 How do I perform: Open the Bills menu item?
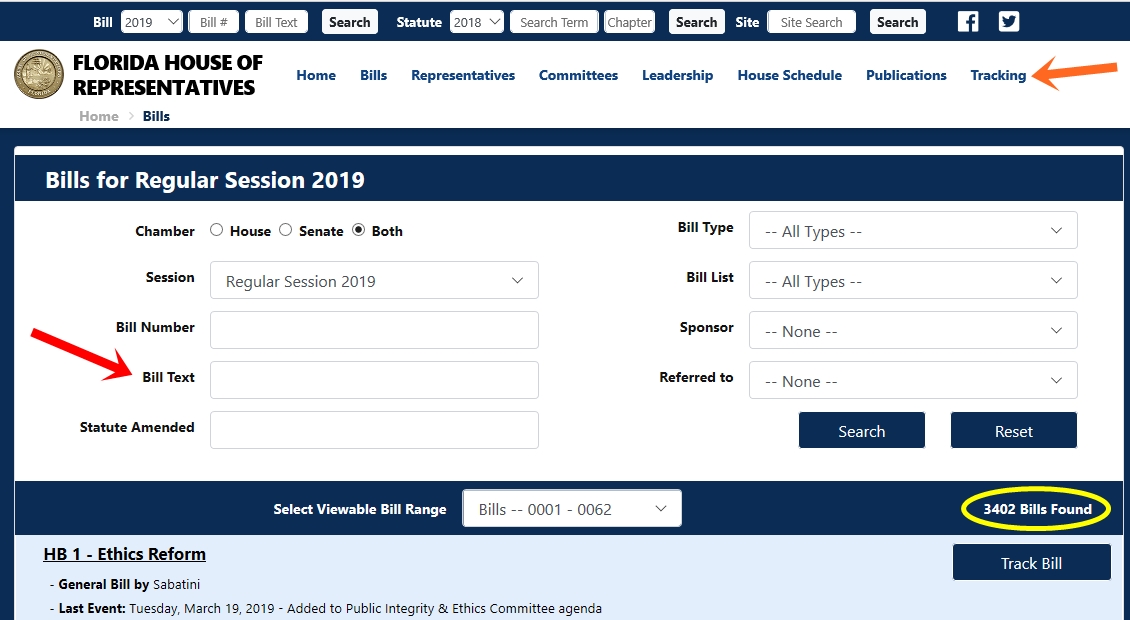373,75
